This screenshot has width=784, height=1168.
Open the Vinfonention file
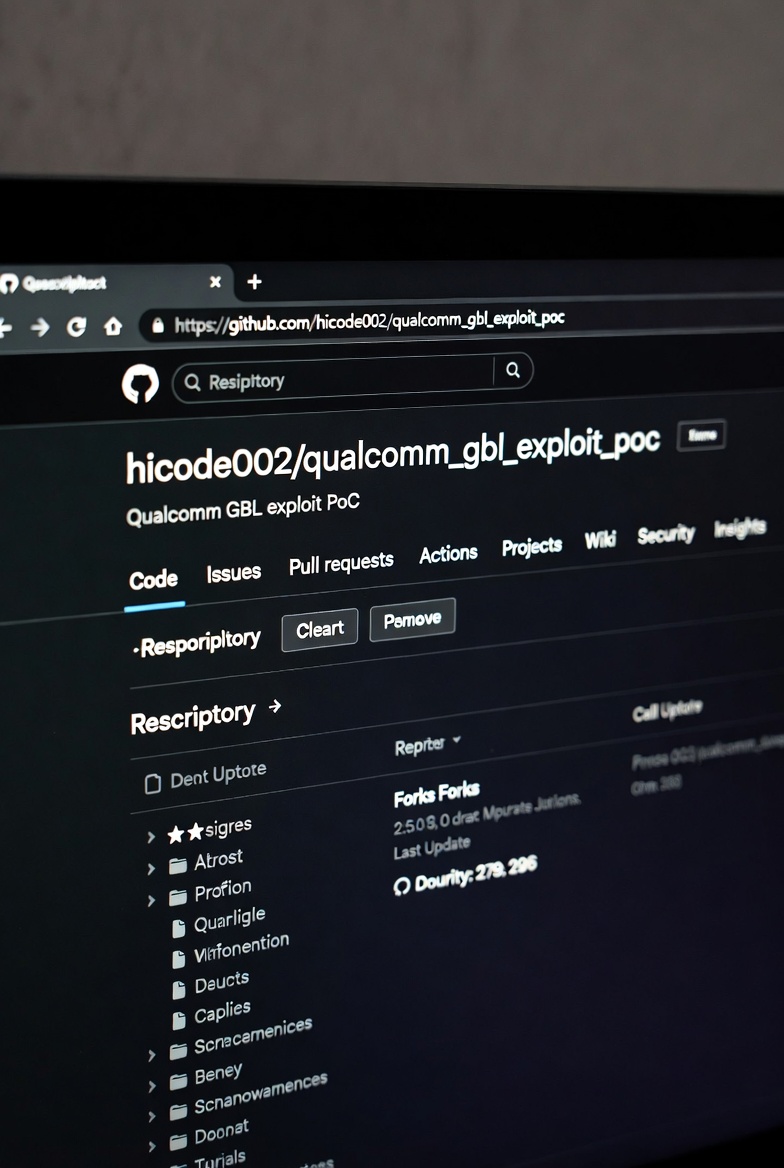point(241,948)
